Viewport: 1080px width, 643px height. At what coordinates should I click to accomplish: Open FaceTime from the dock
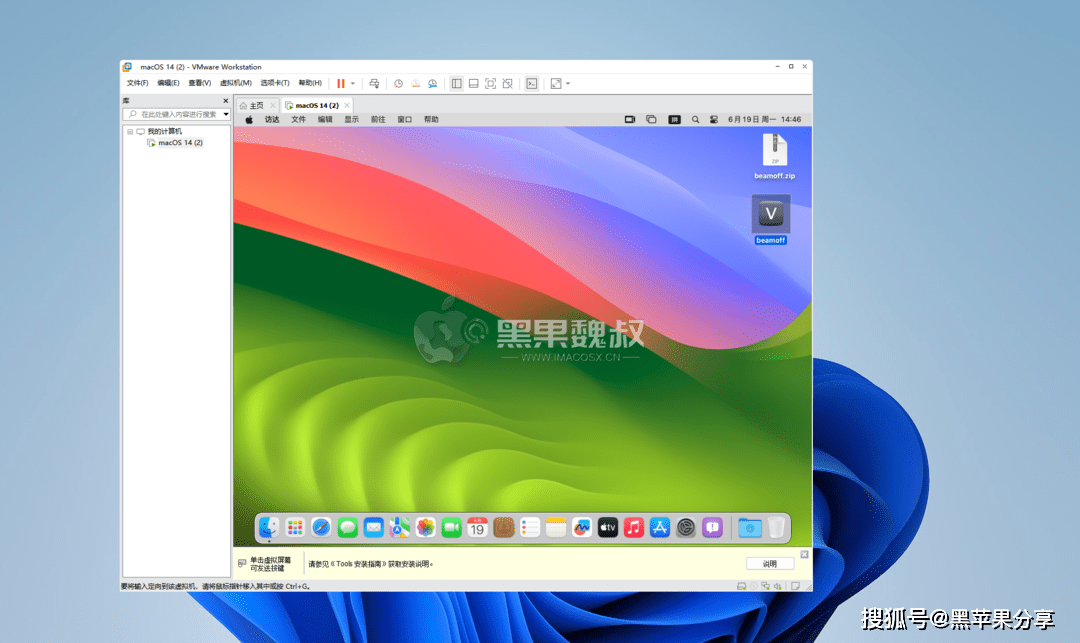(452, 528)
